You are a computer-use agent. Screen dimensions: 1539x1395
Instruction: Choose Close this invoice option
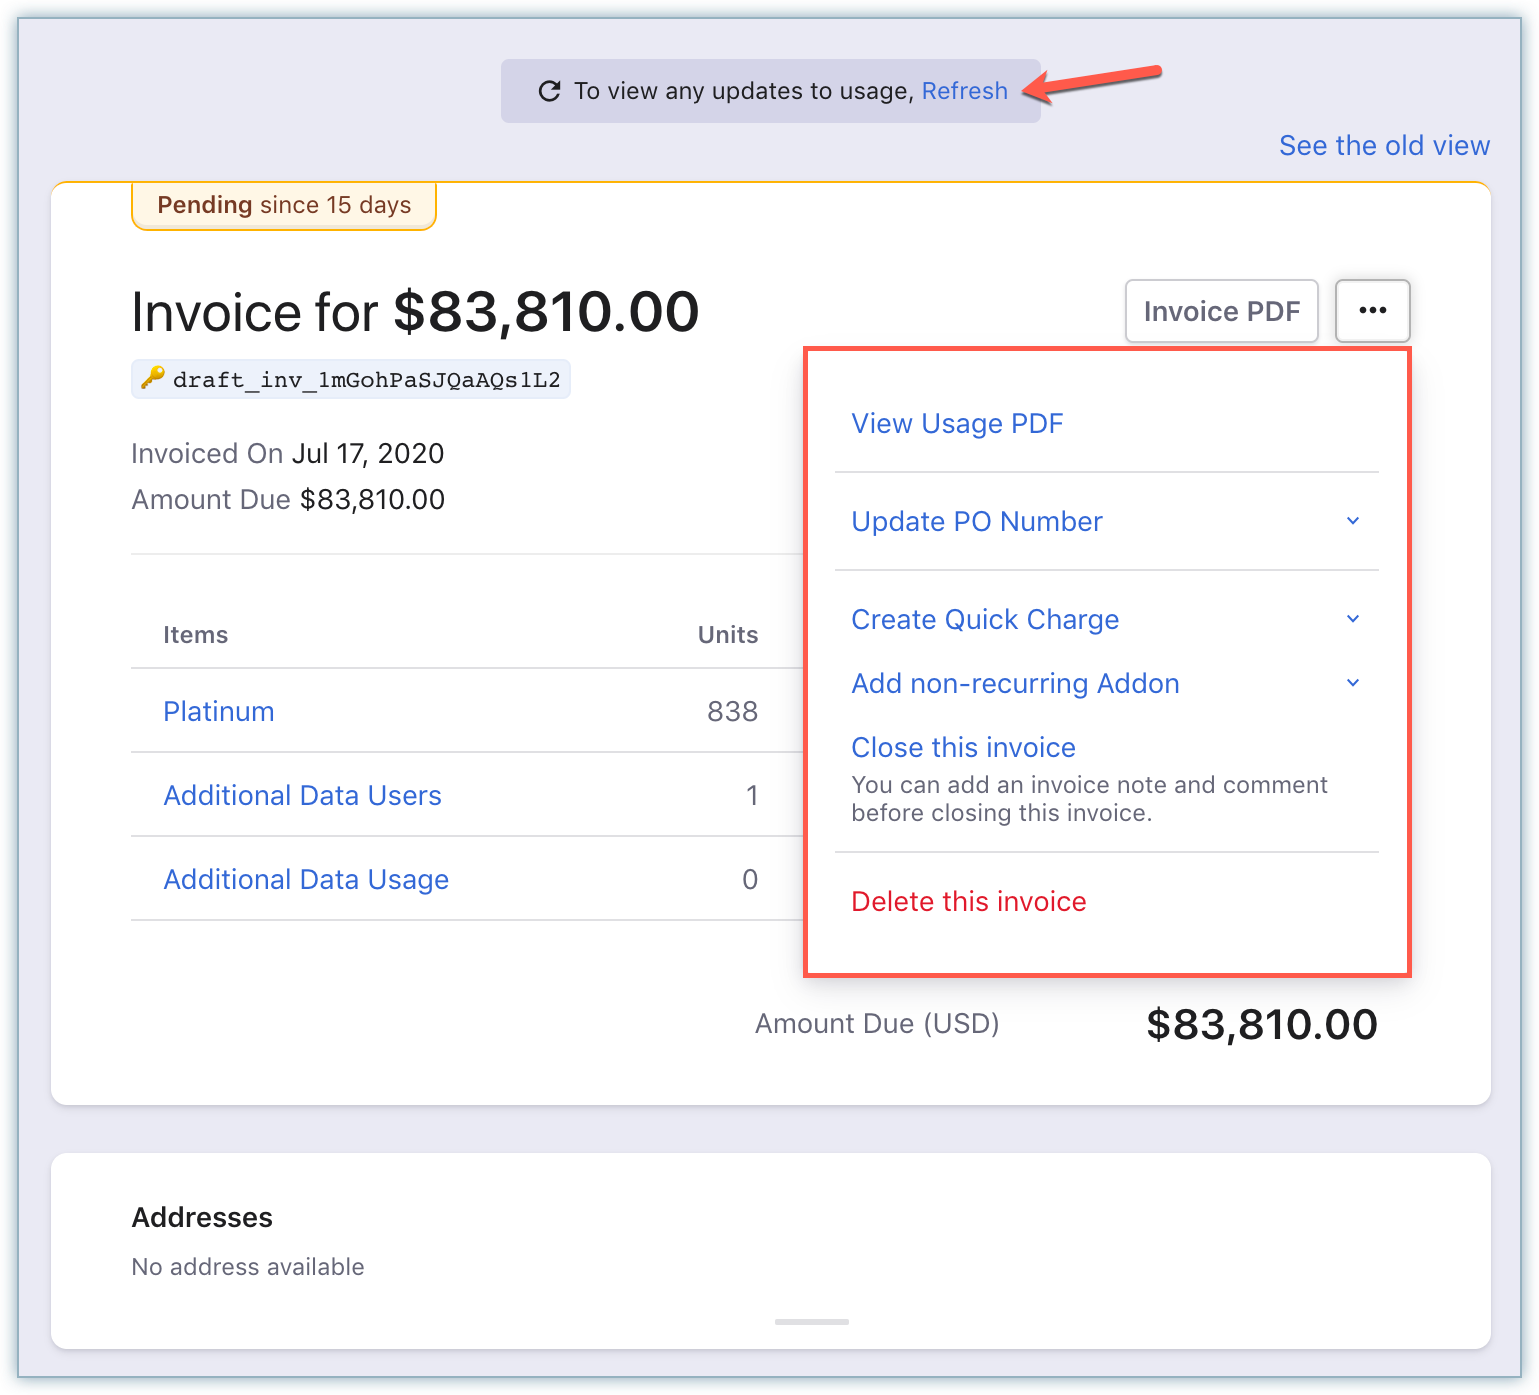click(x=963, y=748)
